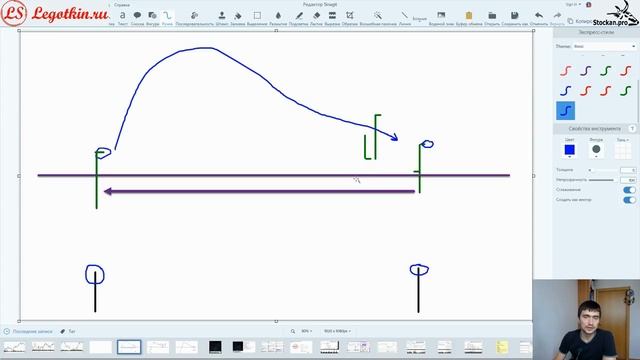The image size is (640, 360).
Task: Click the Clipboard toolbar icon
Action: click(469, 18)
